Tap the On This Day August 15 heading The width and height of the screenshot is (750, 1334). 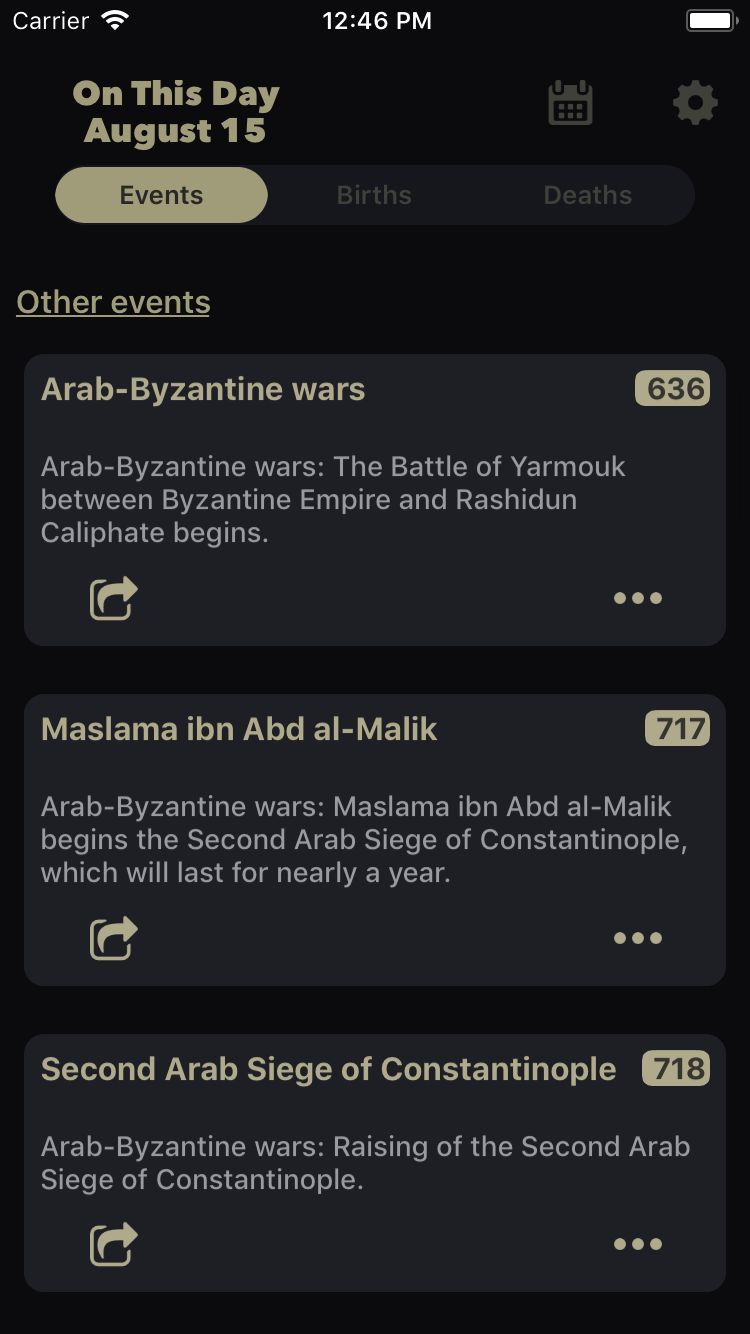(176, 112)
